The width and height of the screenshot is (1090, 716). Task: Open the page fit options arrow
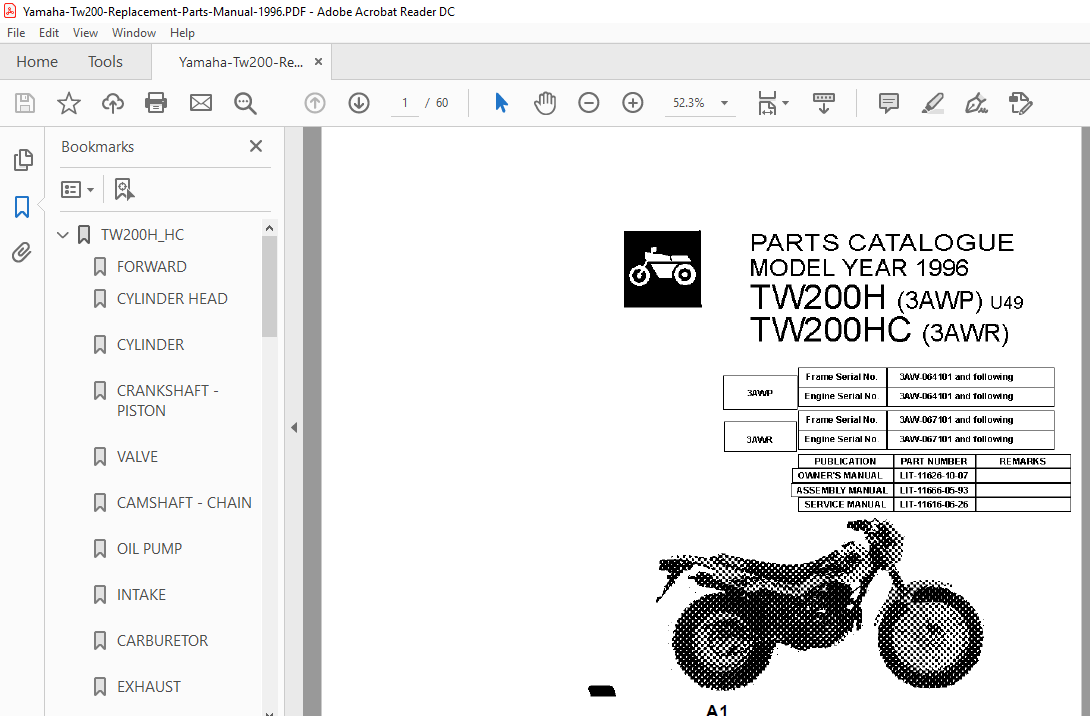click(x=786, y=103)
